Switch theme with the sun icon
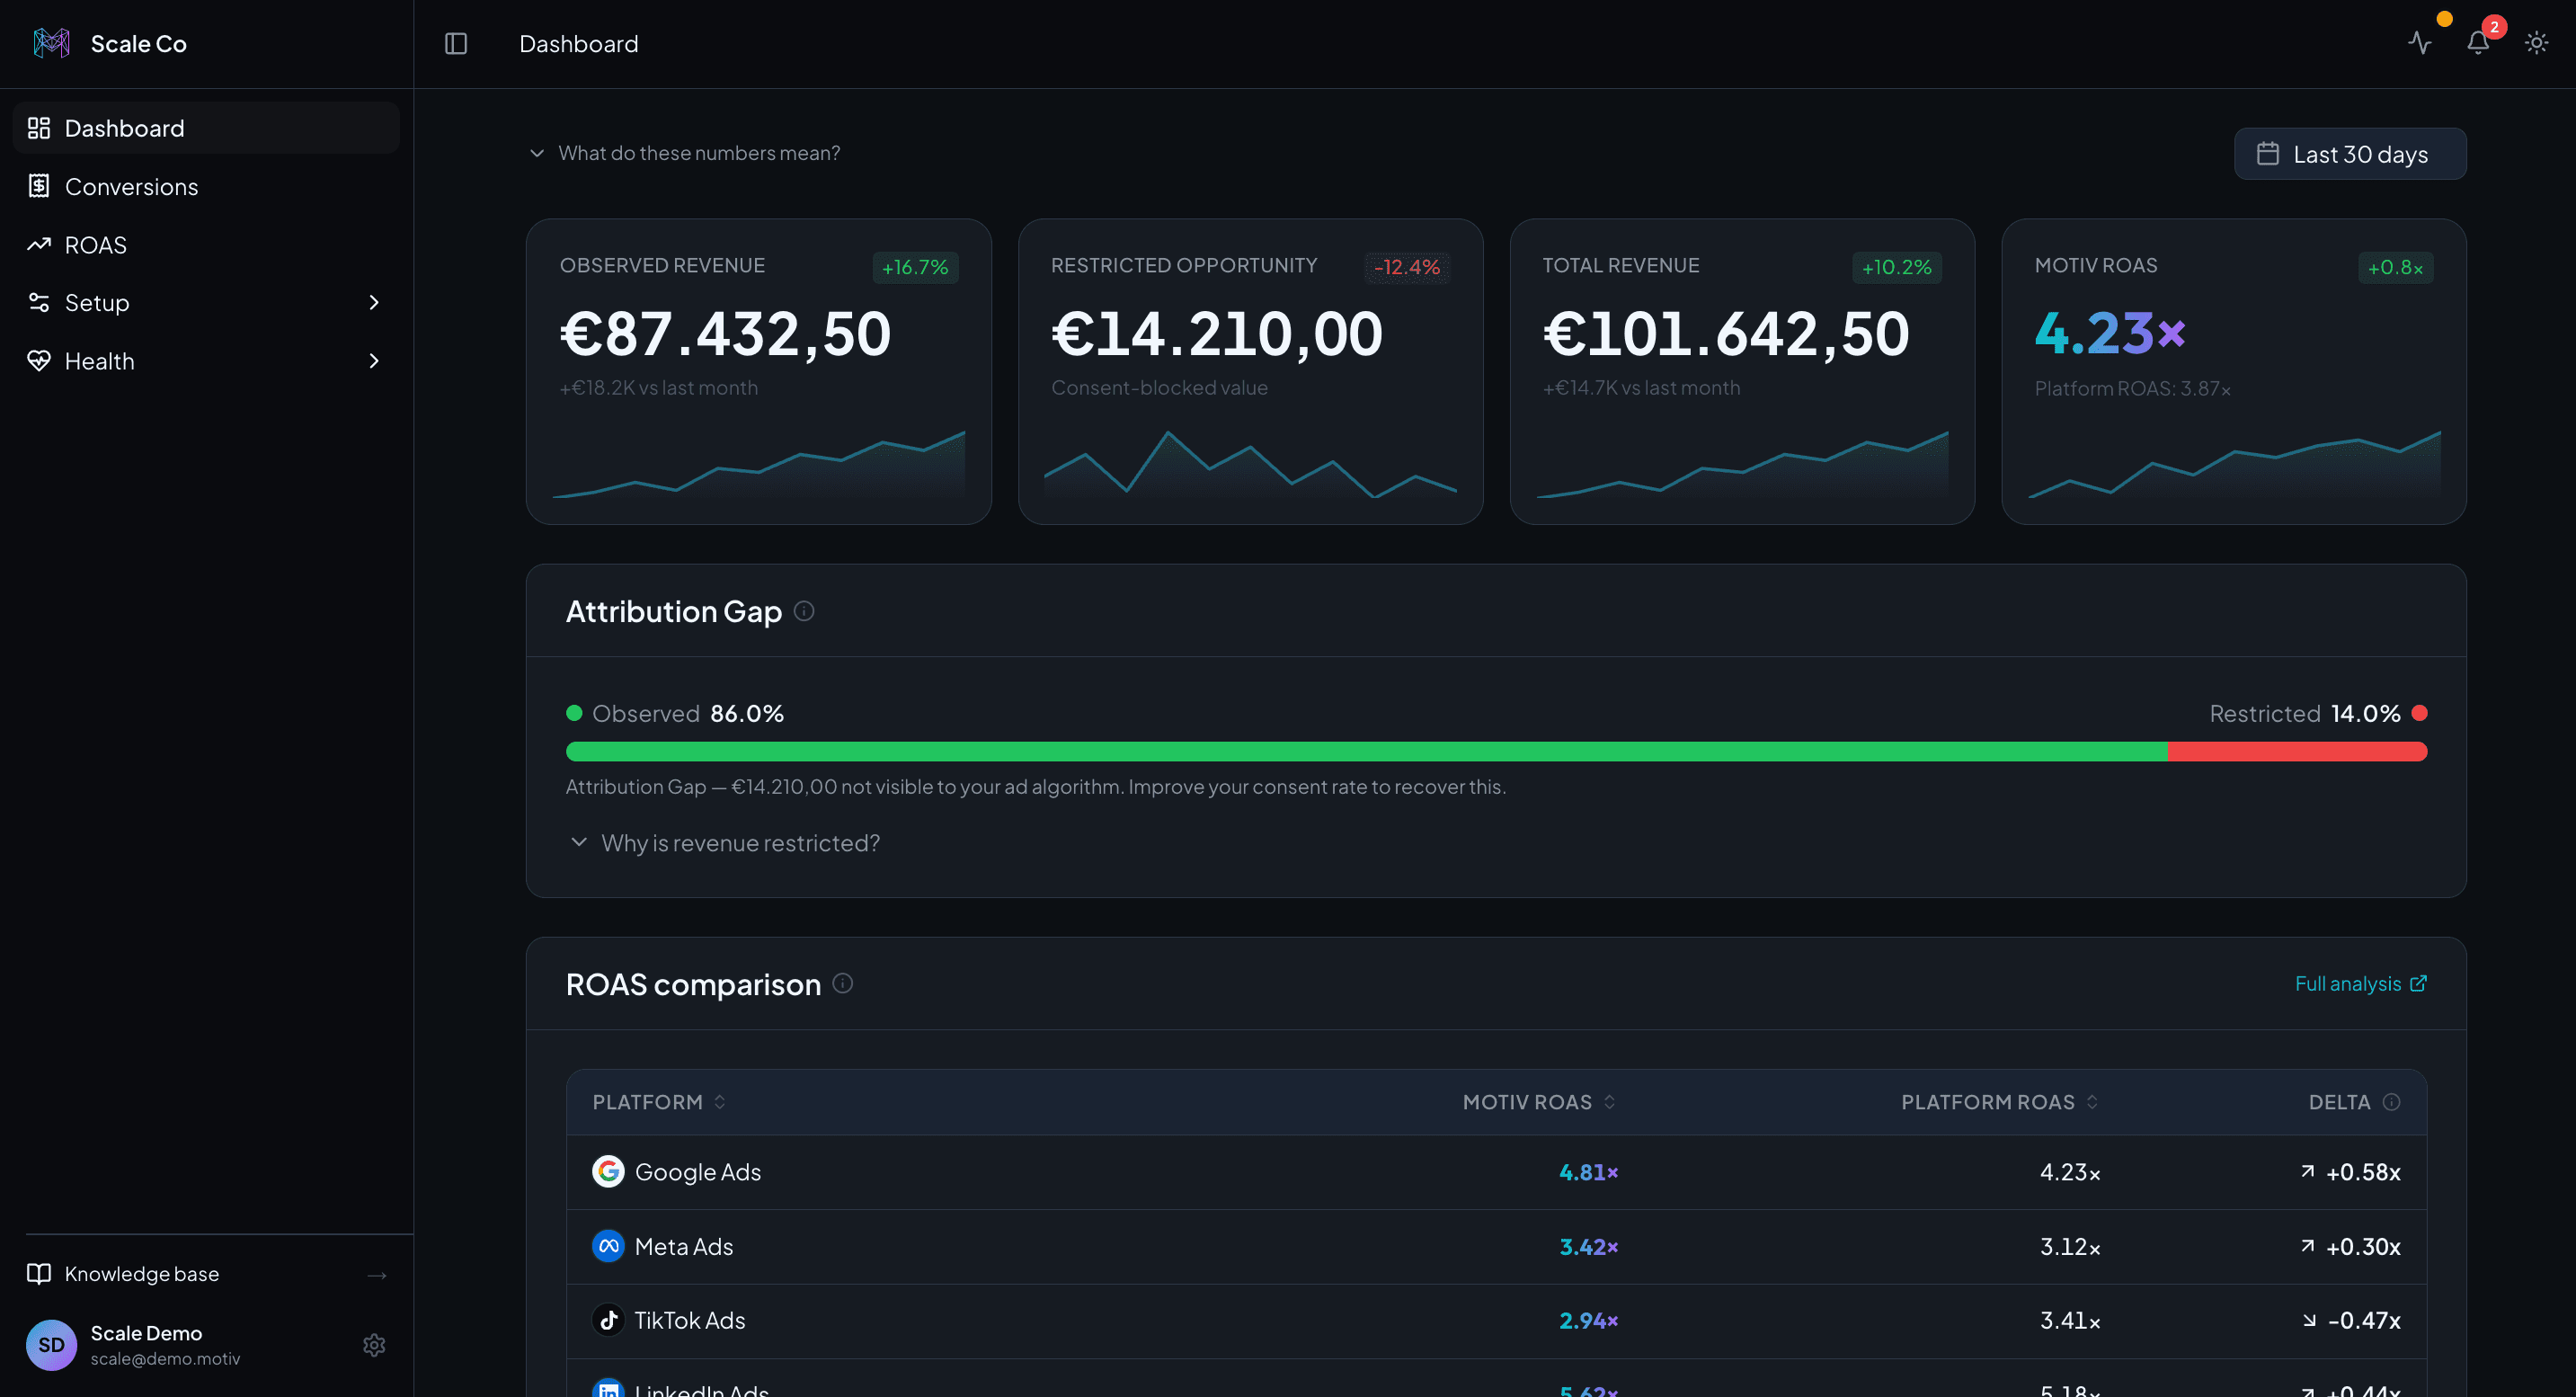The image size is (2576, 1397). pyautogui.click(x=2536, y=43)
